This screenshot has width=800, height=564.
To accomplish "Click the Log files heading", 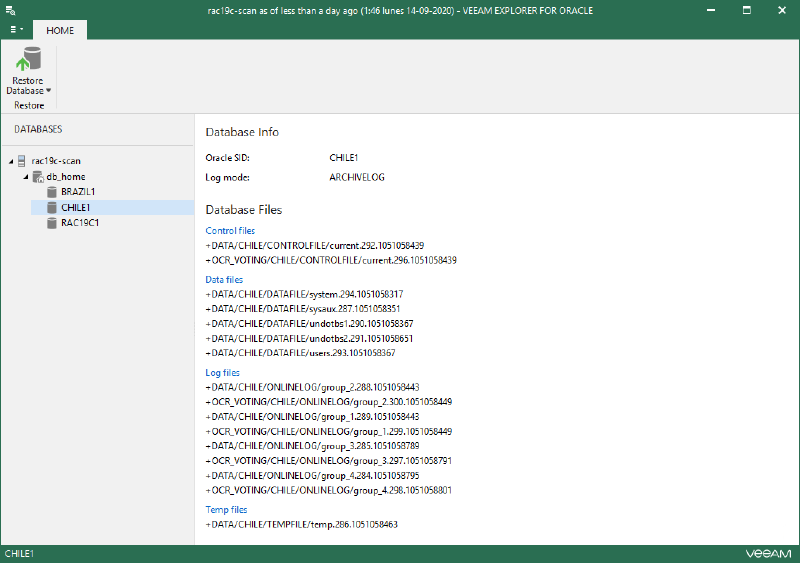I will pos(222,373).
